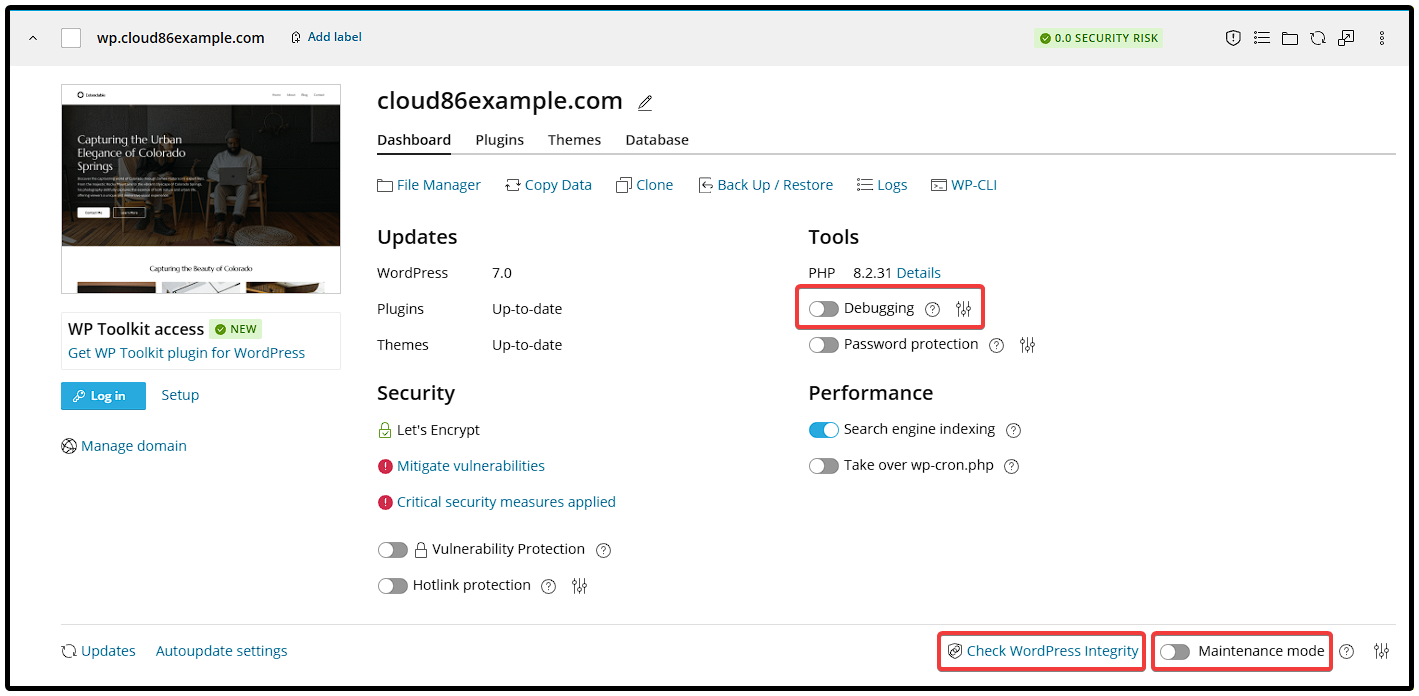Open Debugging settings sliders icon
This screenshot has width=1419, height=696.
click(x=963, y=309)
